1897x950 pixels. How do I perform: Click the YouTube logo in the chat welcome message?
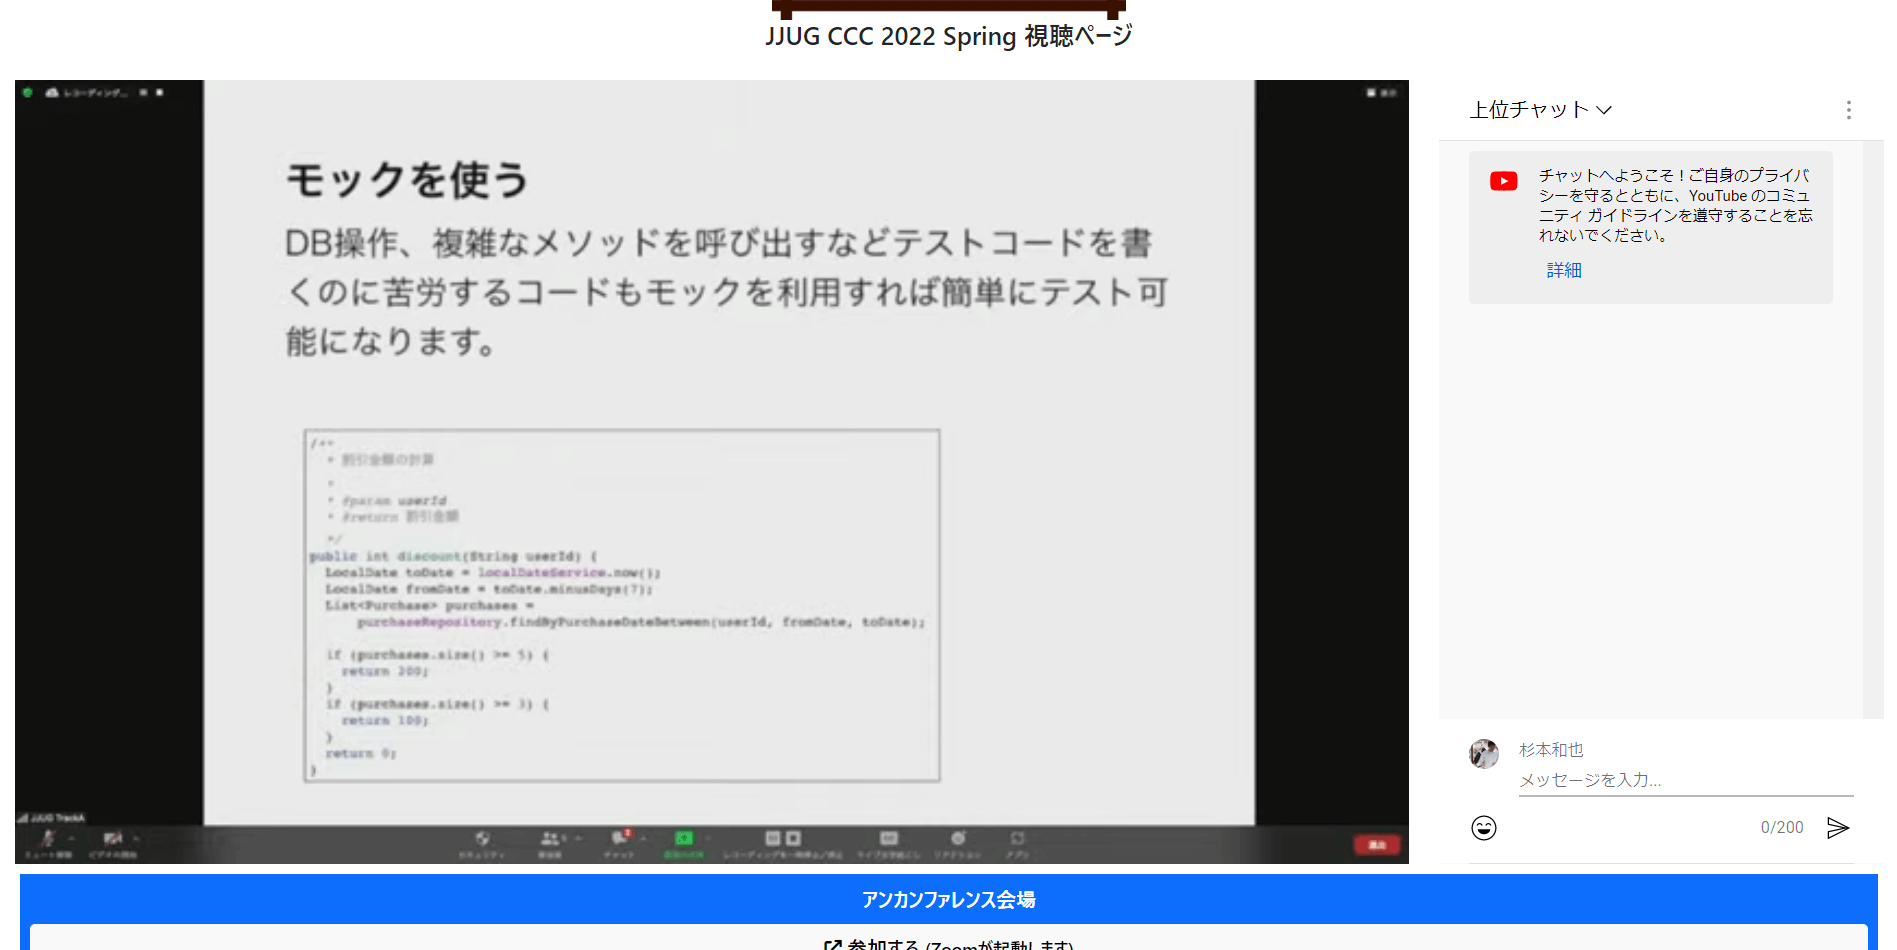point(1503,181)
